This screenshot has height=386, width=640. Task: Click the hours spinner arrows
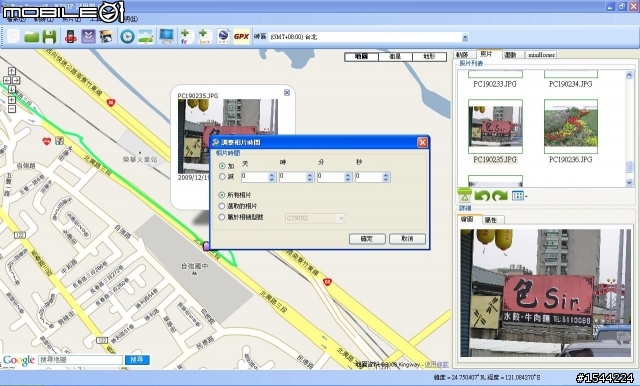[x=309, y=177]
